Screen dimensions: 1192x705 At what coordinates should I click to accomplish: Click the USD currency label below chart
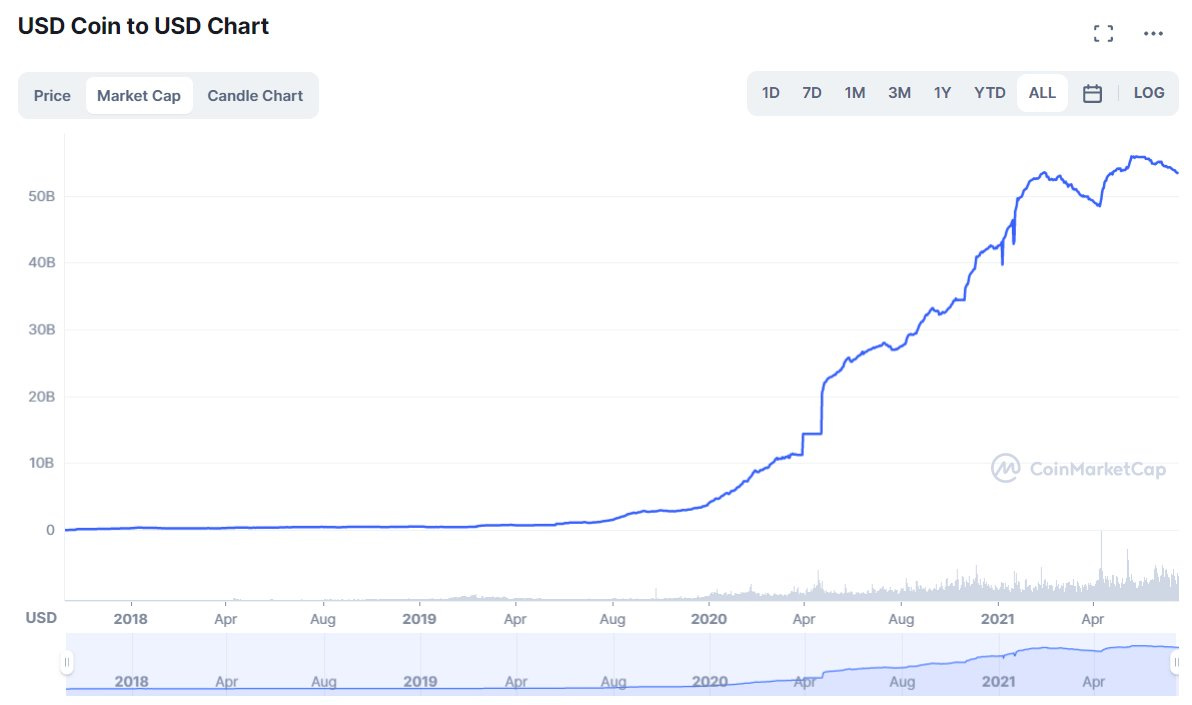pyautogui.click(x=41, y=618)
